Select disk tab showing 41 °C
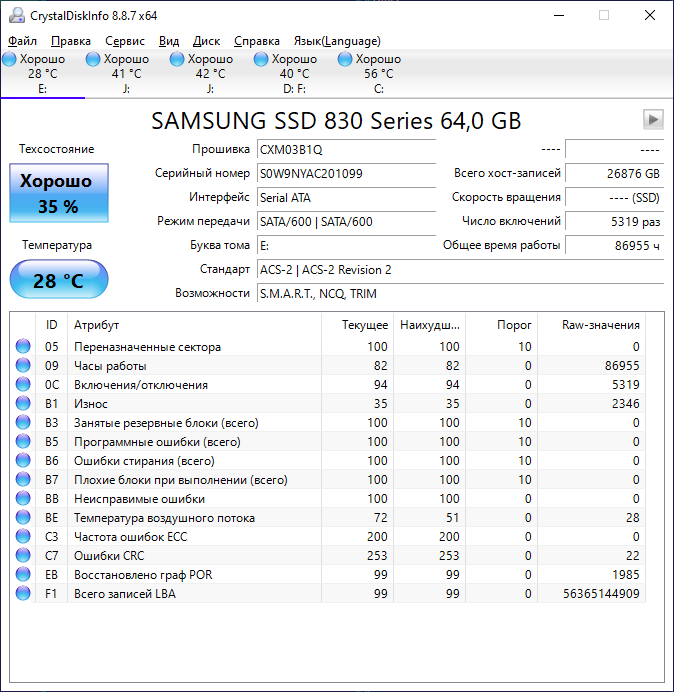This screenshot has width=674, height=692. coord(126,73)
